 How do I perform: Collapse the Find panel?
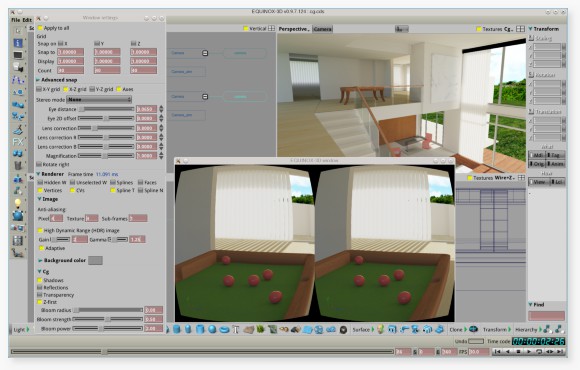[530, 305]
